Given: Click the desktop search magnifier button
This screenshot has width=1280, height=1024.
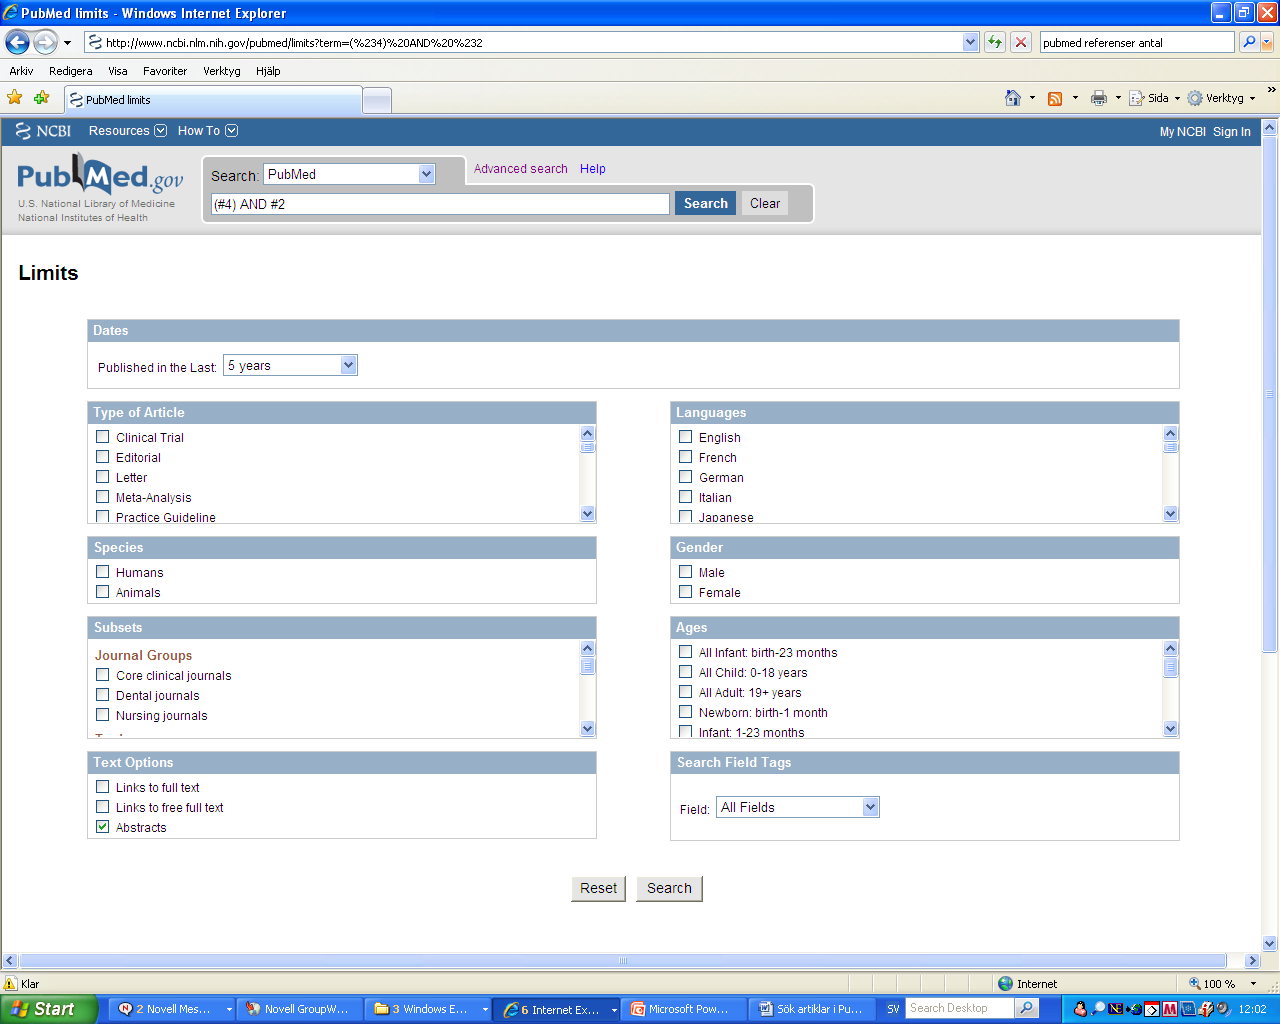Looking at the screenshot, I should tap(1027, 1009).
